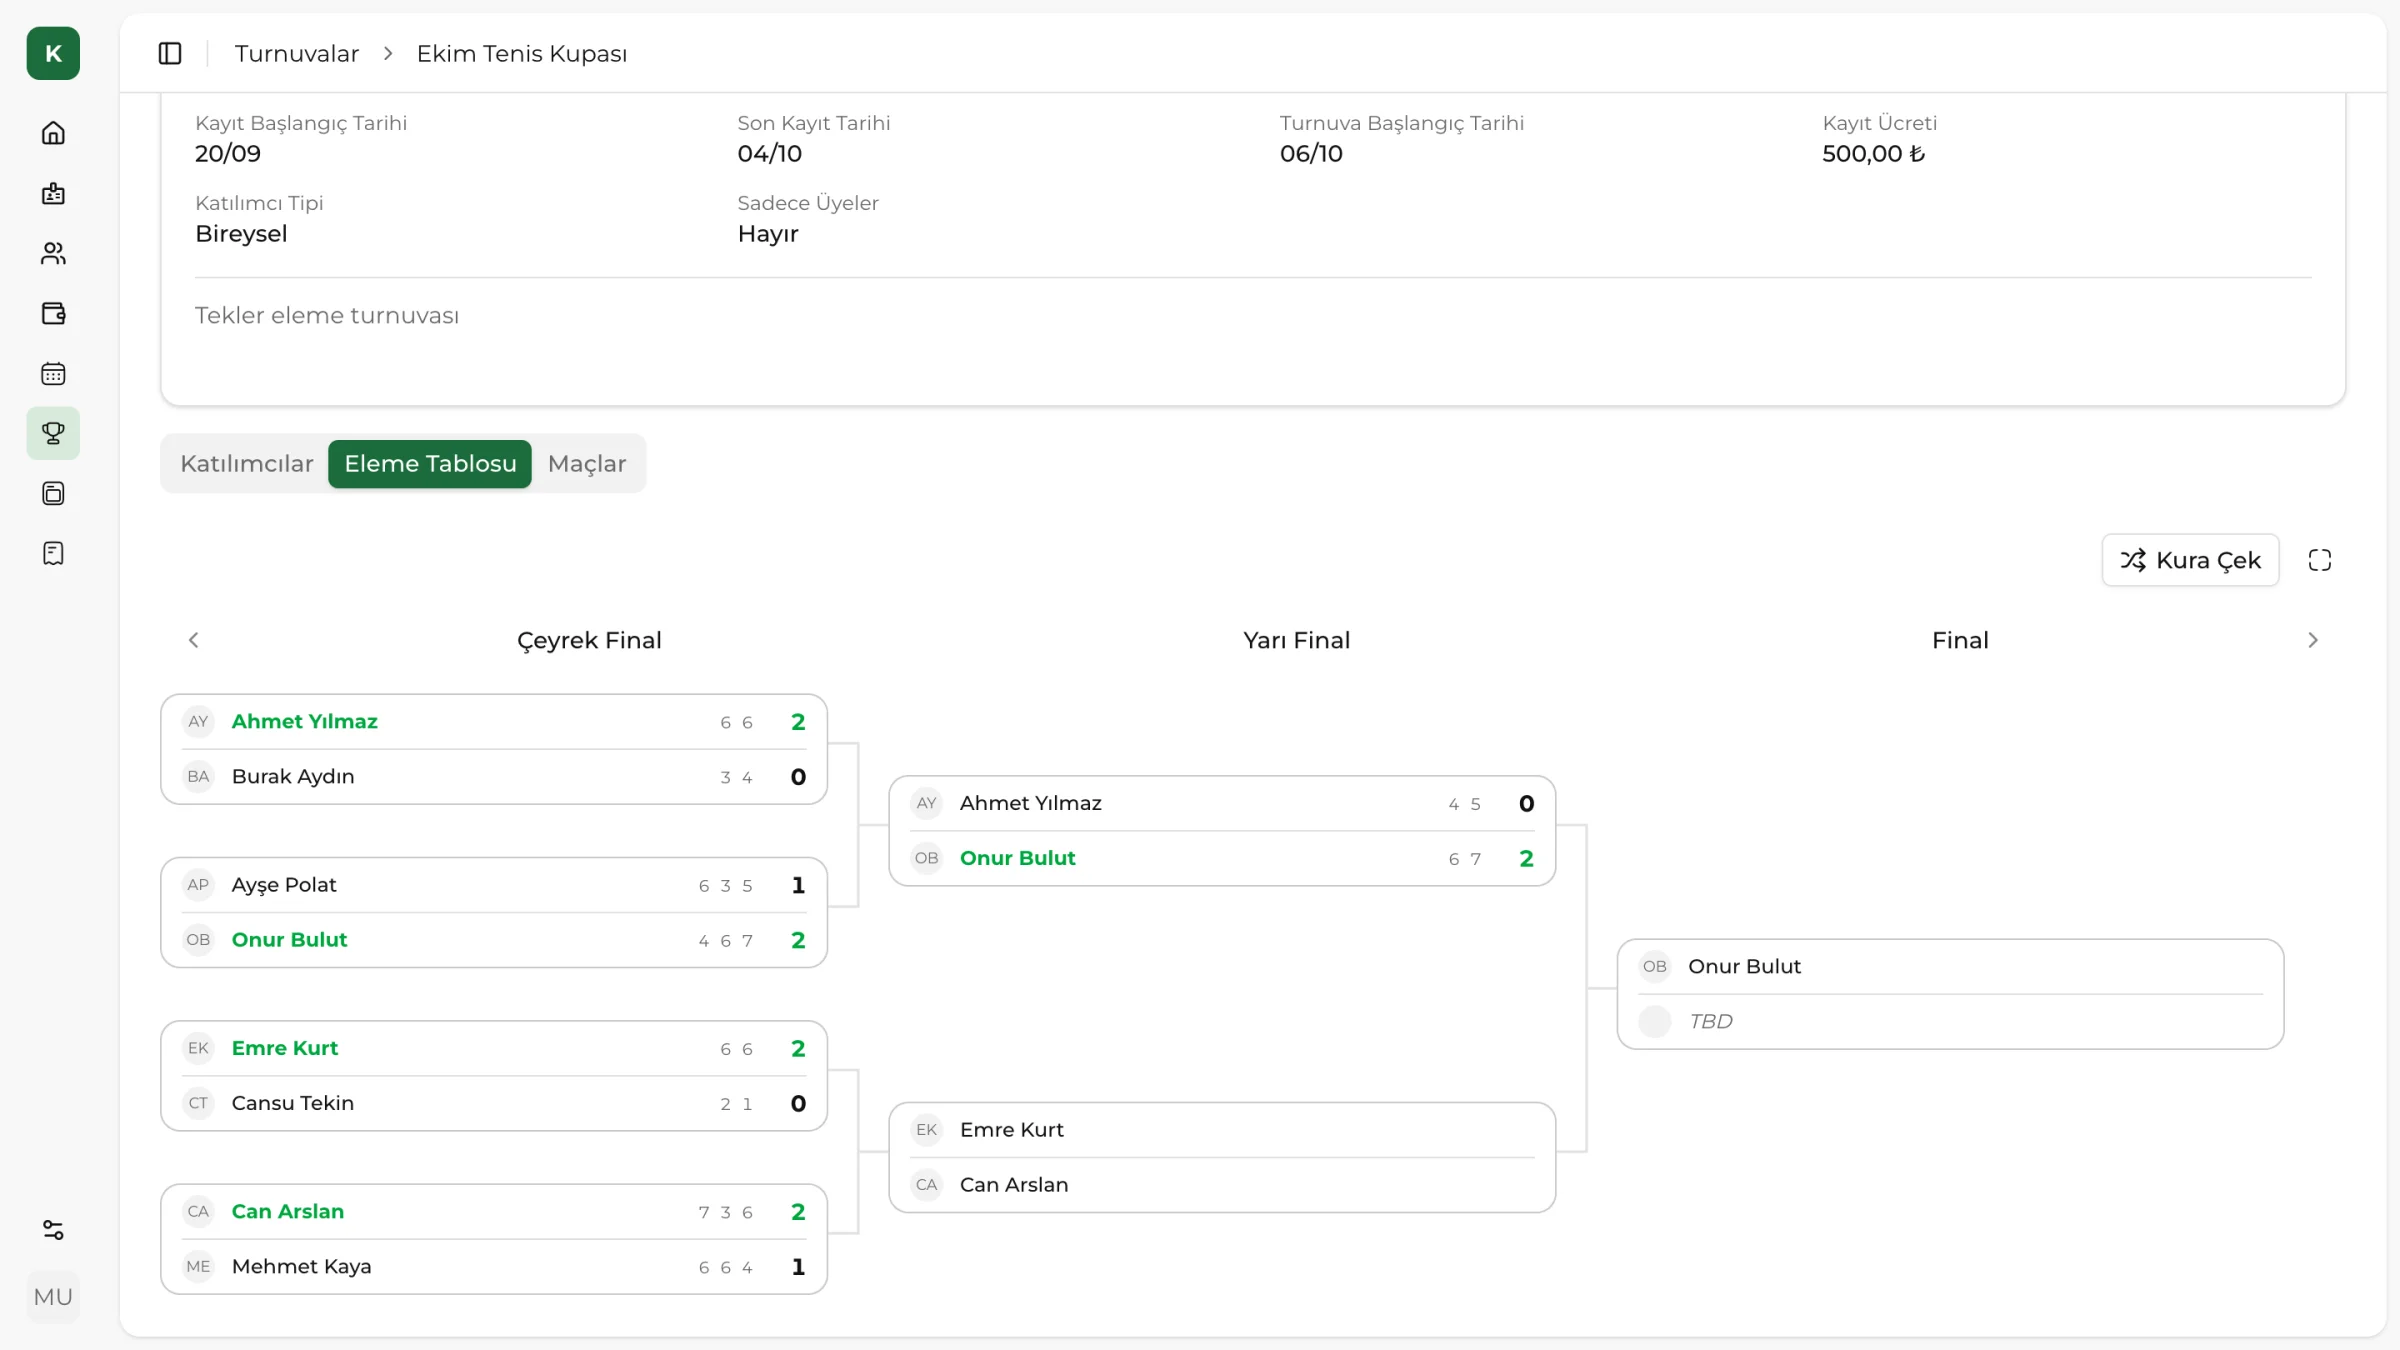The width and height of the screenshot is (2400, 1350).
Task: Click the Kura Çek shuffle button
Action: coord(2190,560)
